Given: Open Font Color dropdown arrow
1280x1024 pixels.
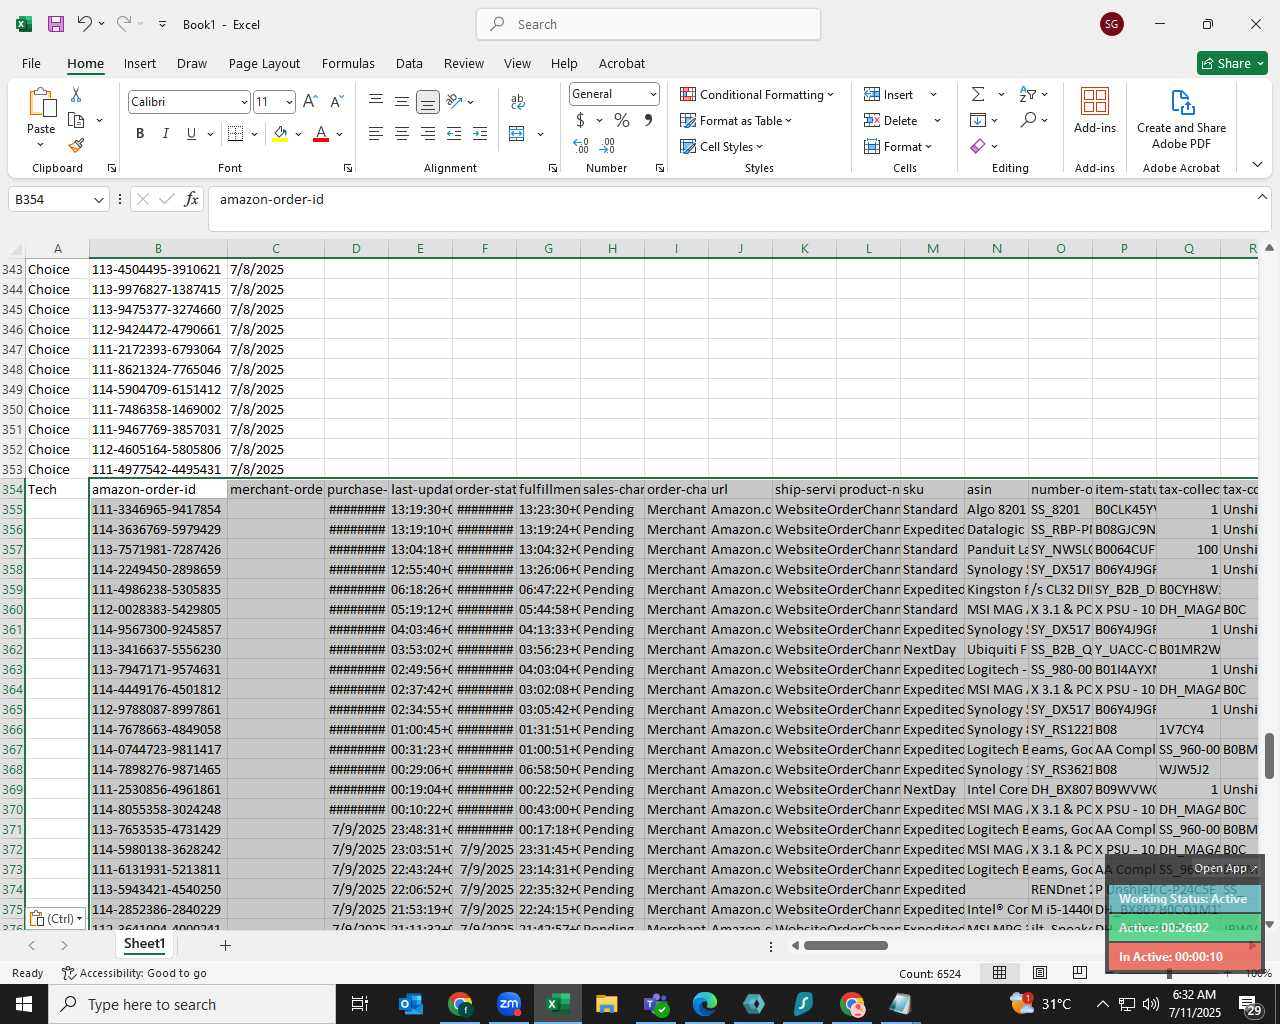Looking at the screenshot, I should 340,134.
